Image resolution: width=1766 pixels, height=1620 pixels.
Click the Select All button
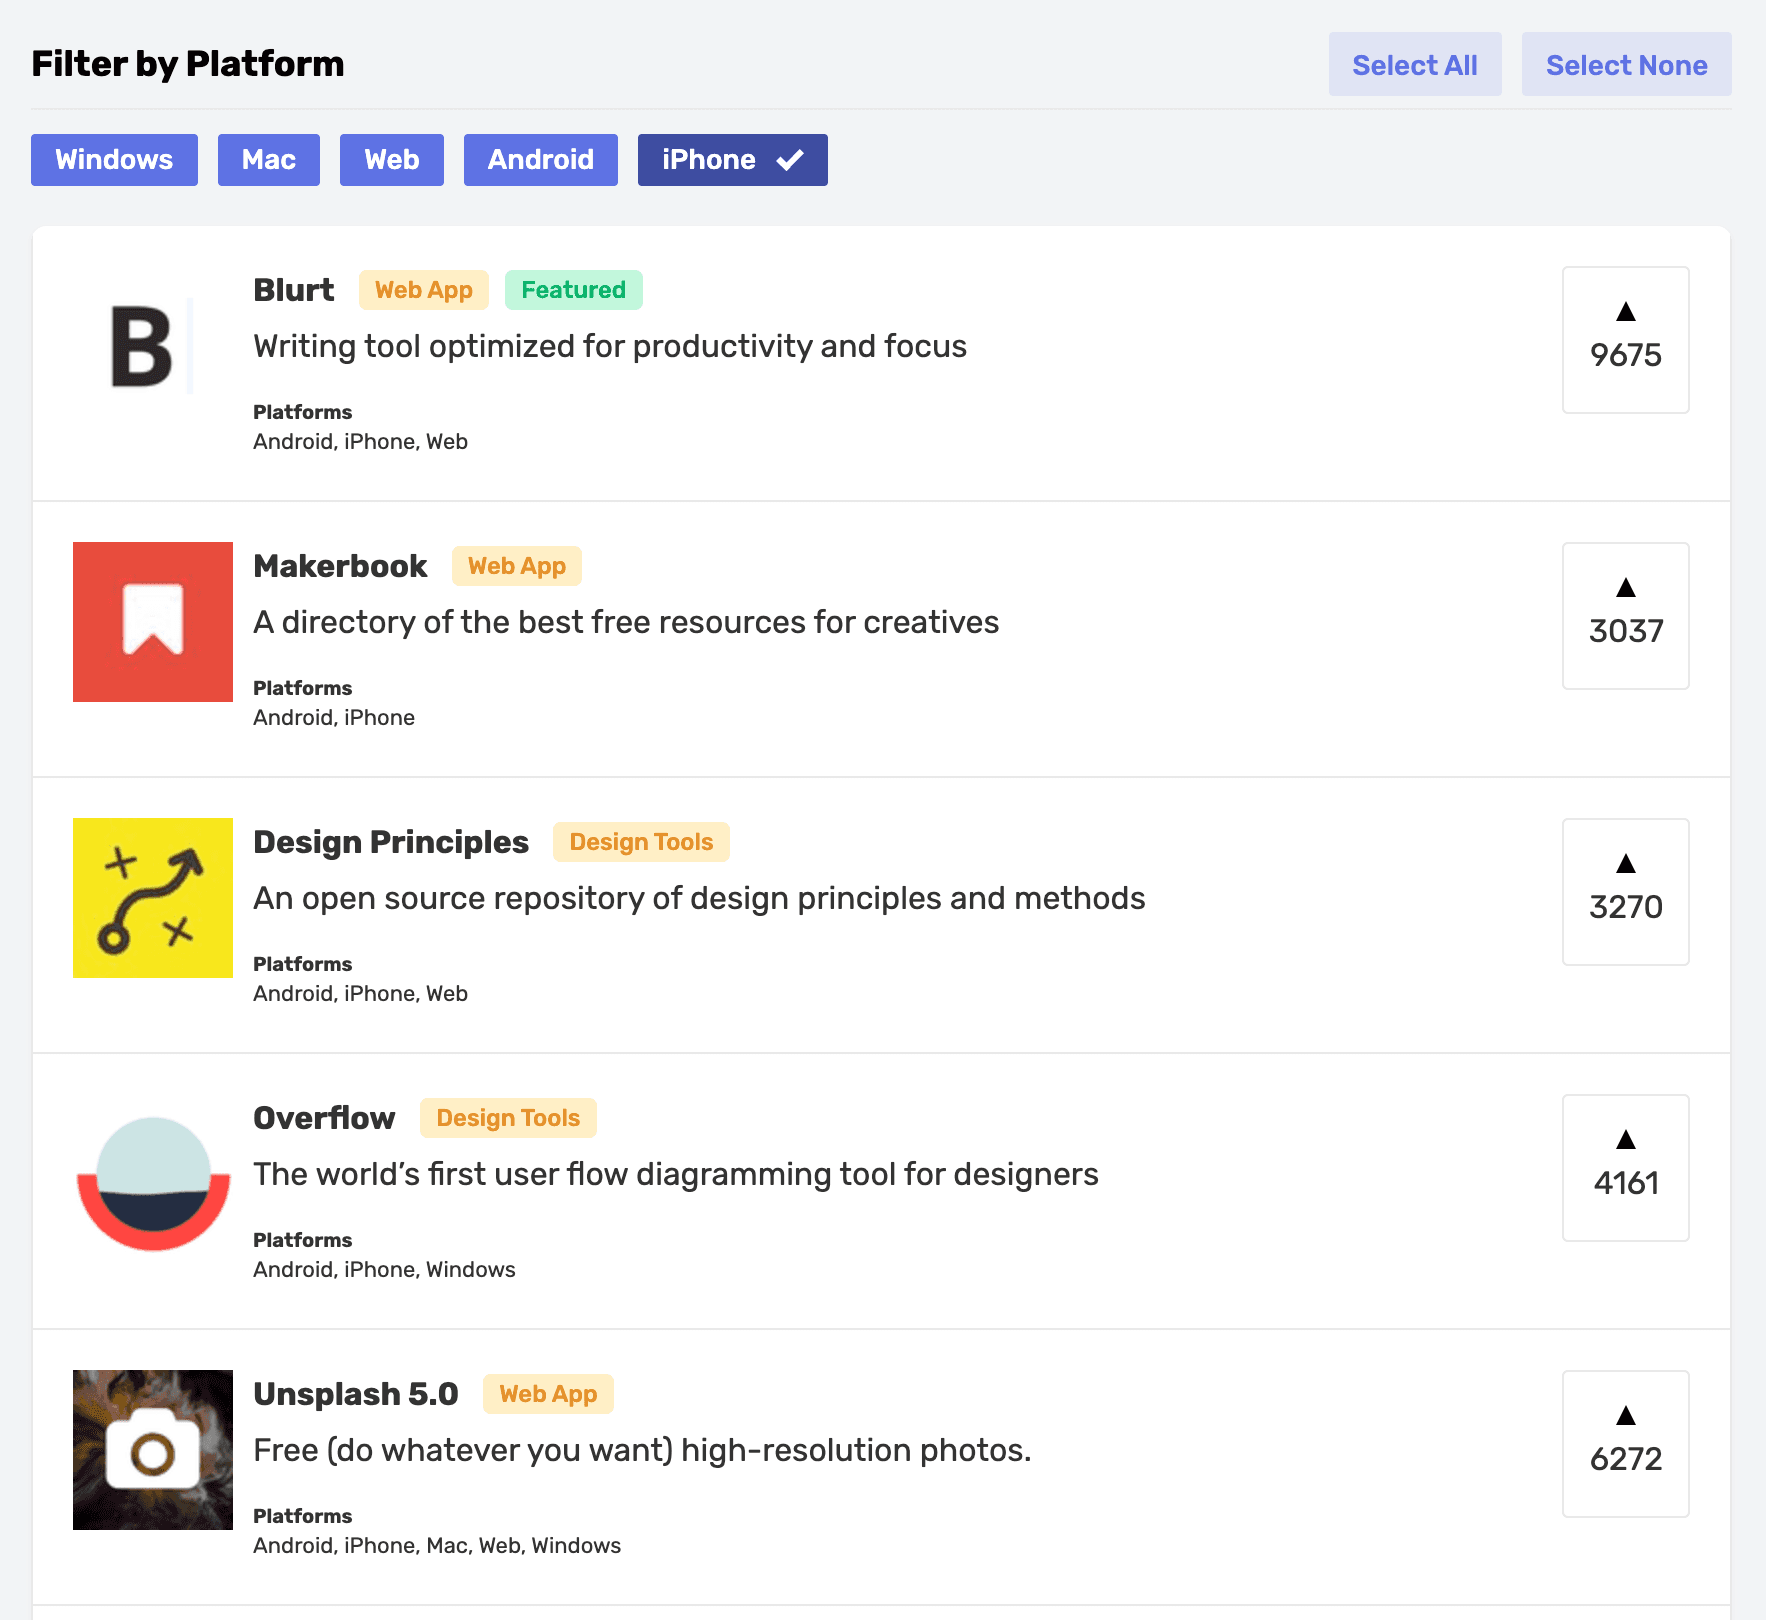[x=1415, y=64]
